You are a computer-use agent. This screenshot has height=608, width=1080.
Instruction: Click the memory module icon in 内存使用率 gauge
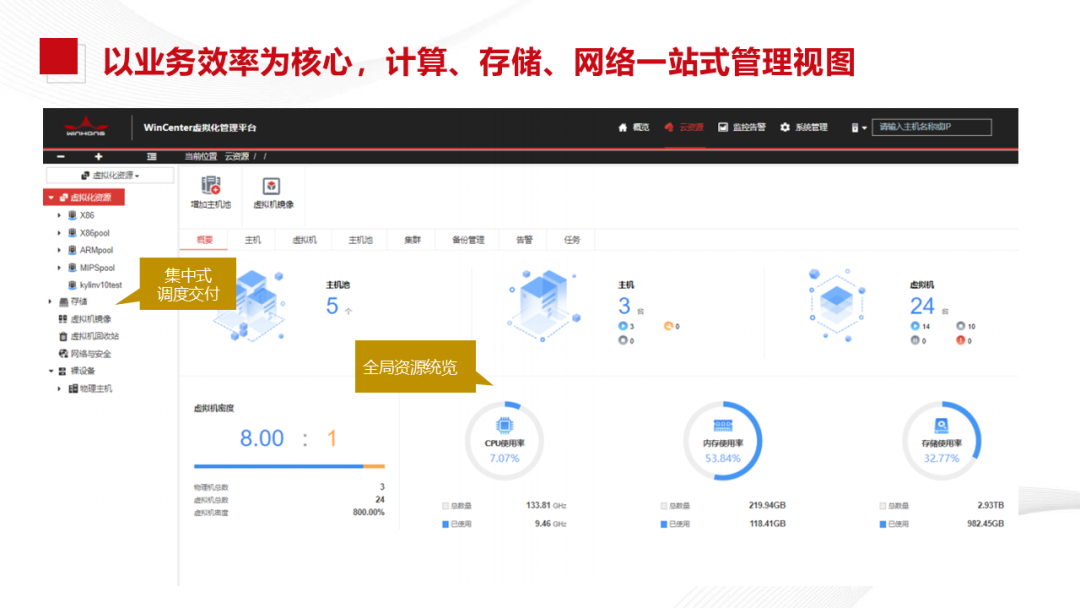coord(723,426)
